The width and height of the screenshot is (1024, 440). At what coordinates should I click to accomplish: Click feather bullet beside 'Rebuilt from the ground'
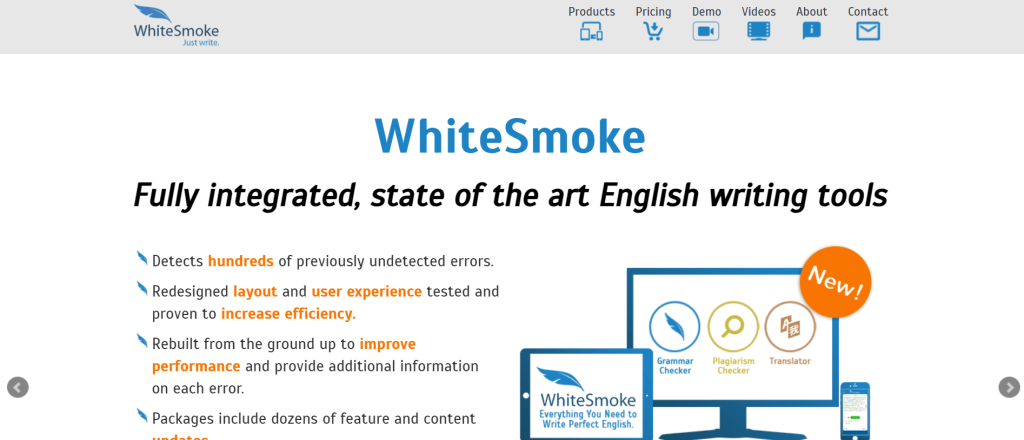142,341
